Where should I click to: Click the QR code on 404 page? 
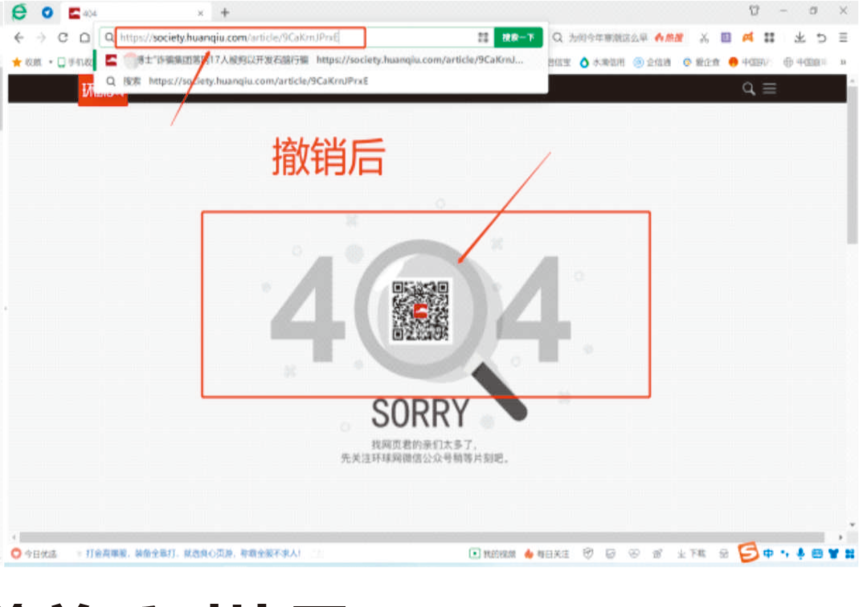click(x=420, y=310)
